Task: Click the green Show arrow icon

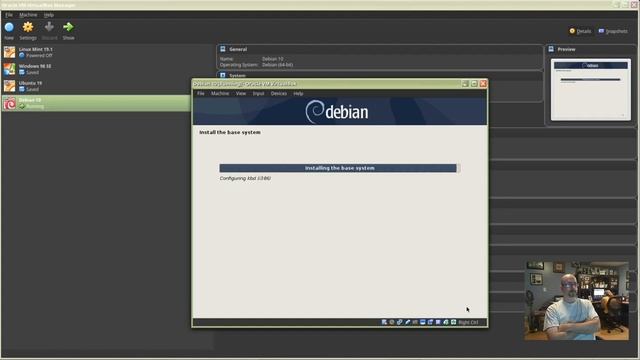Action: tap(68, 27)
